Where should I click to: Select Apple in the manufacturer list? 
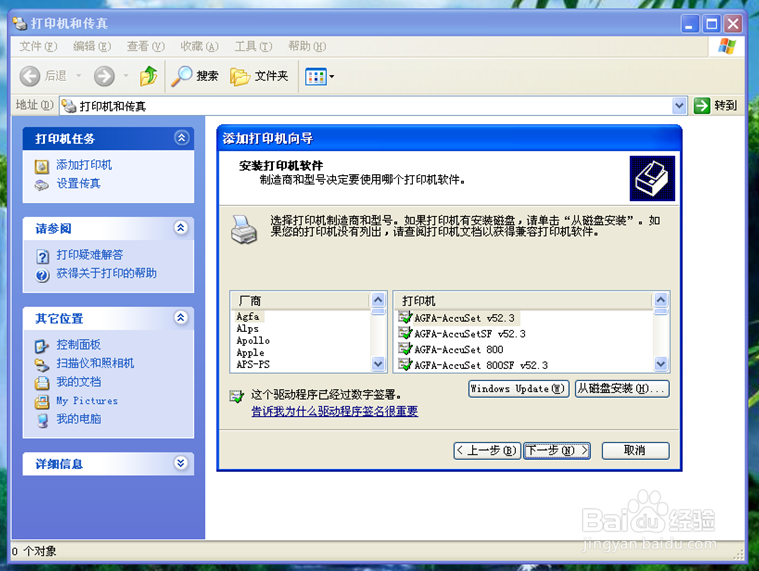pos(250,353)
